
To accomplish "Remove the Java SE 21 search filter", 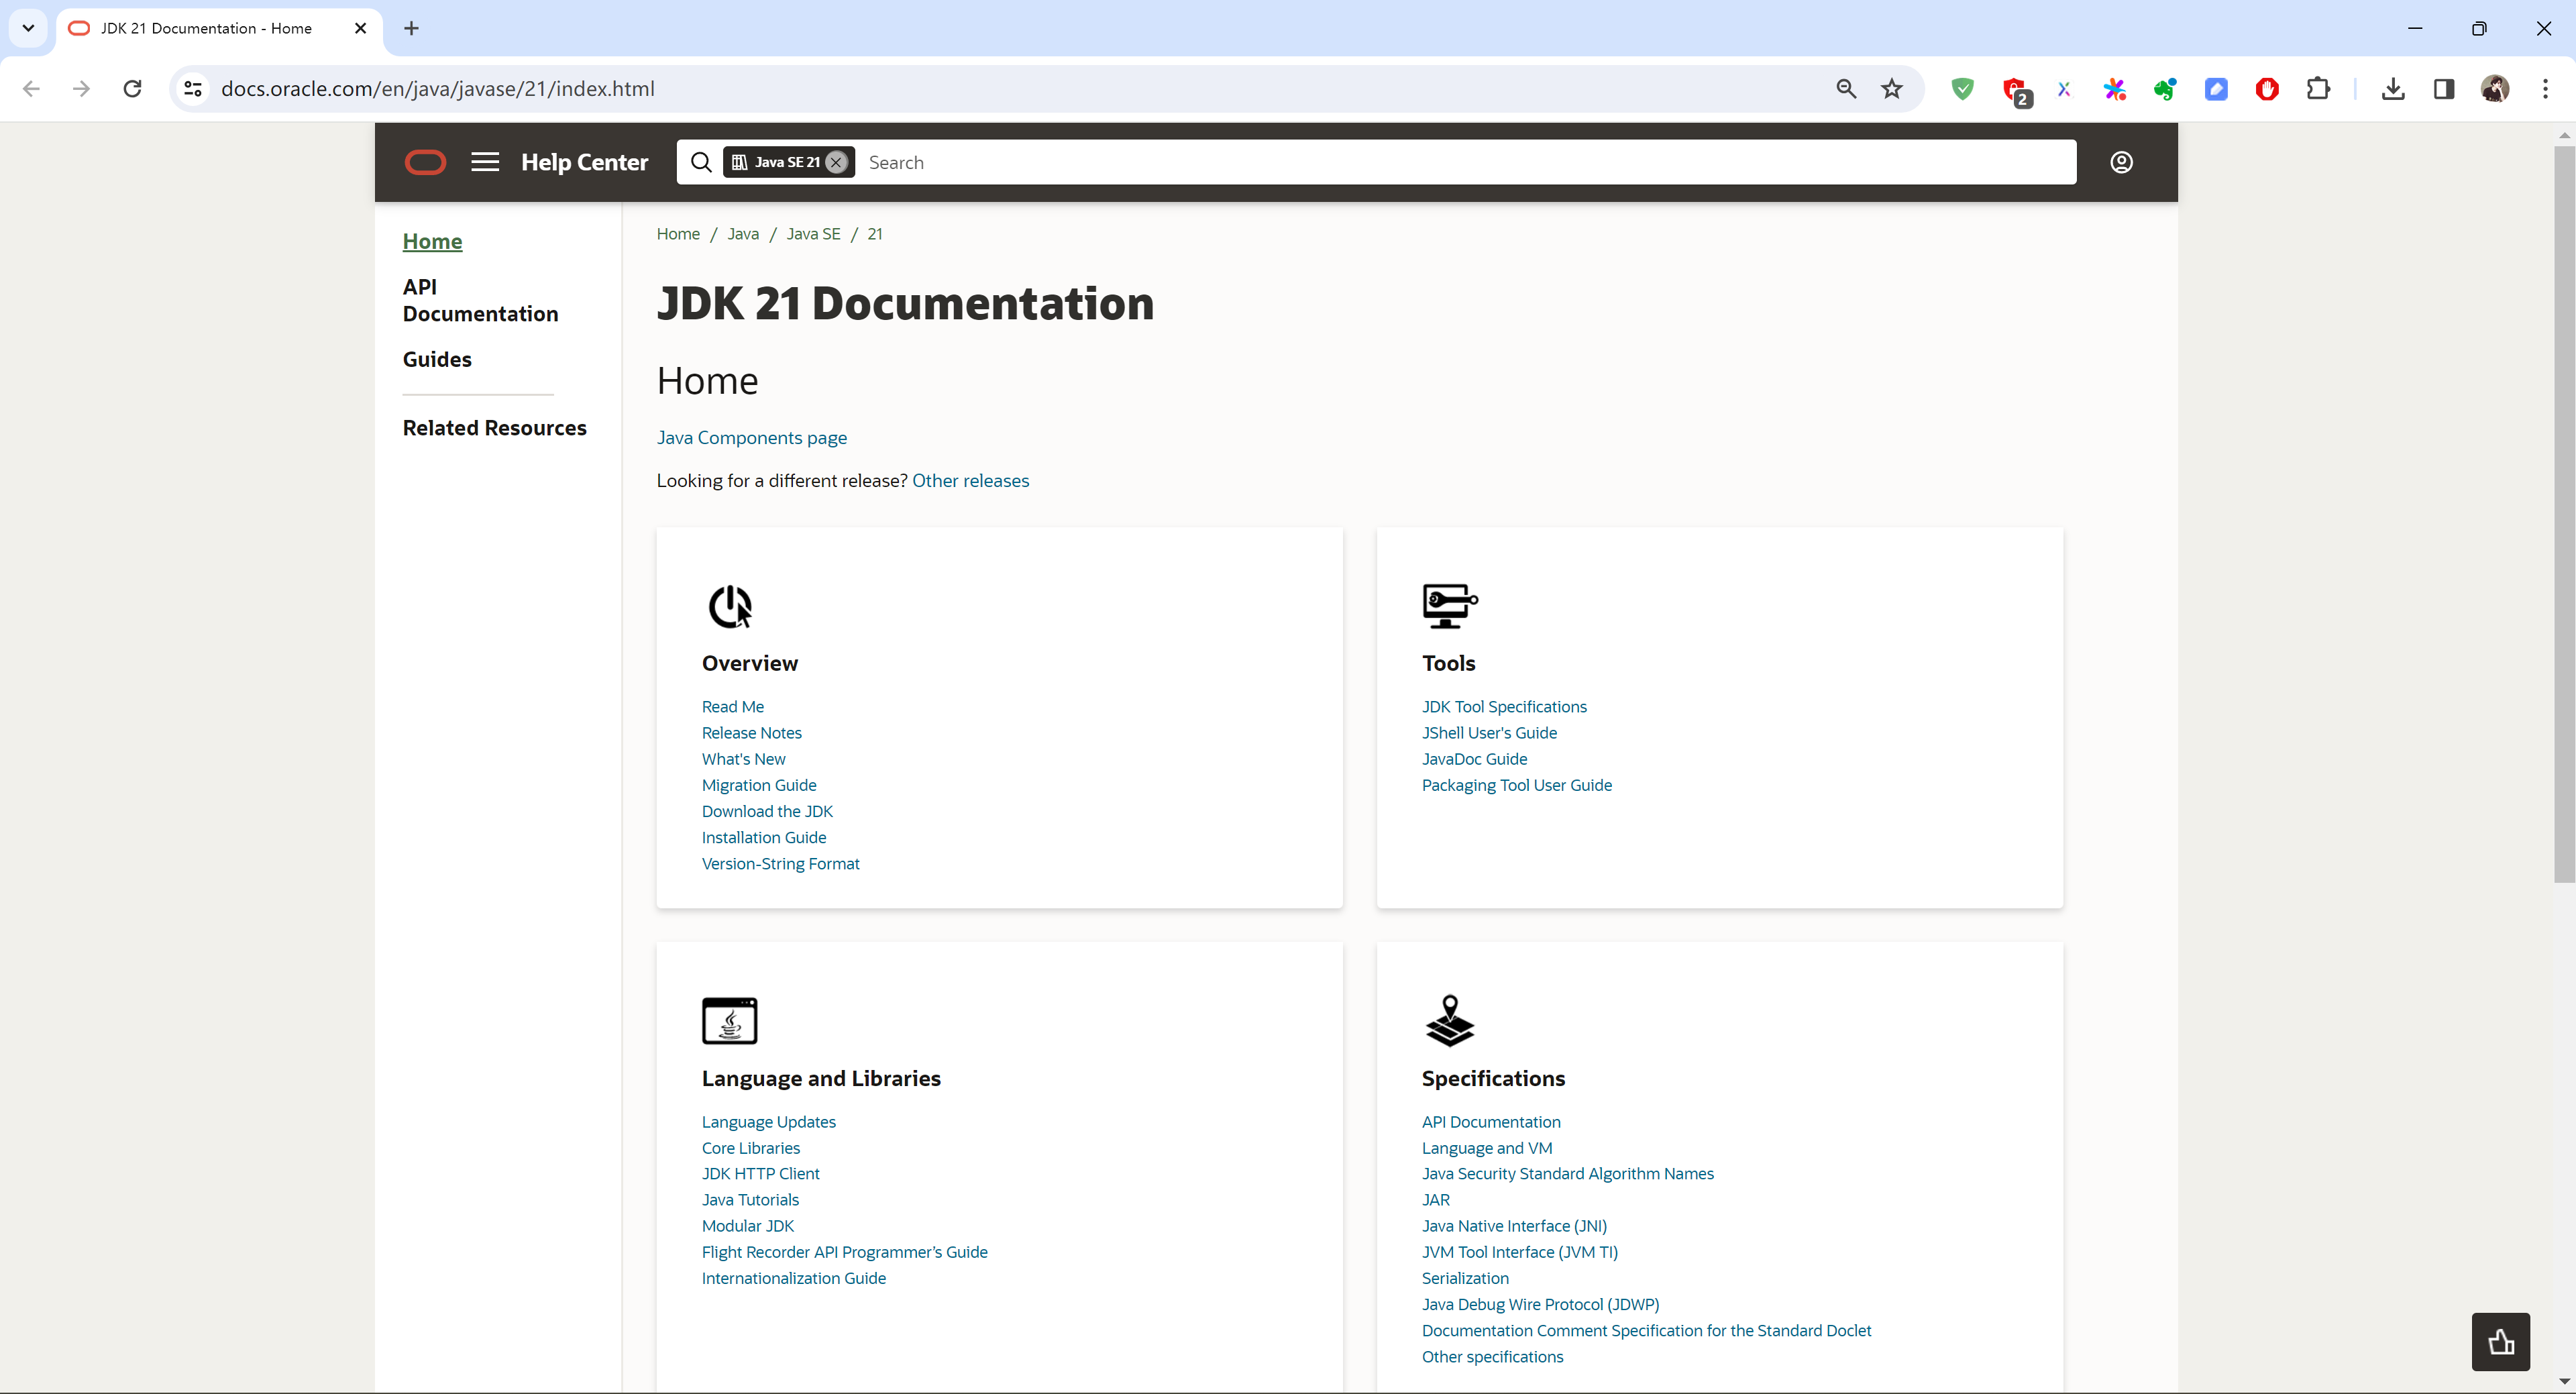I will (x=836, y=162).
